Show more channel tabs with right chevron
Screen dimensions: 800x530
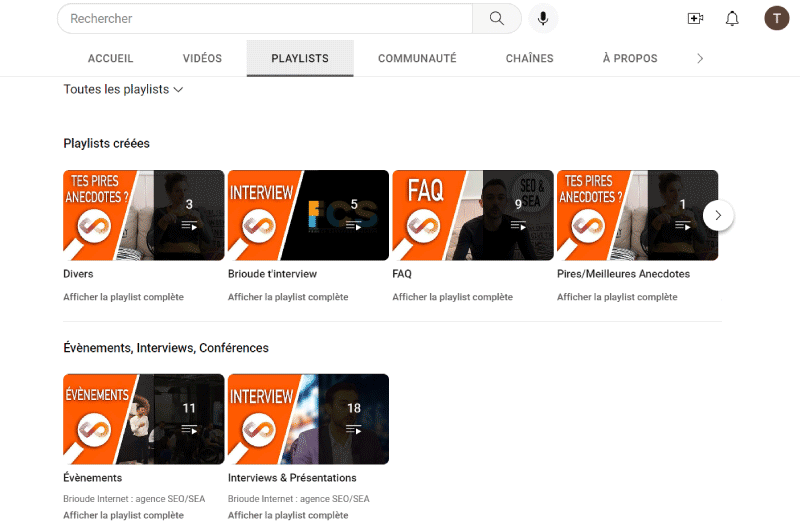click(700, 59)
